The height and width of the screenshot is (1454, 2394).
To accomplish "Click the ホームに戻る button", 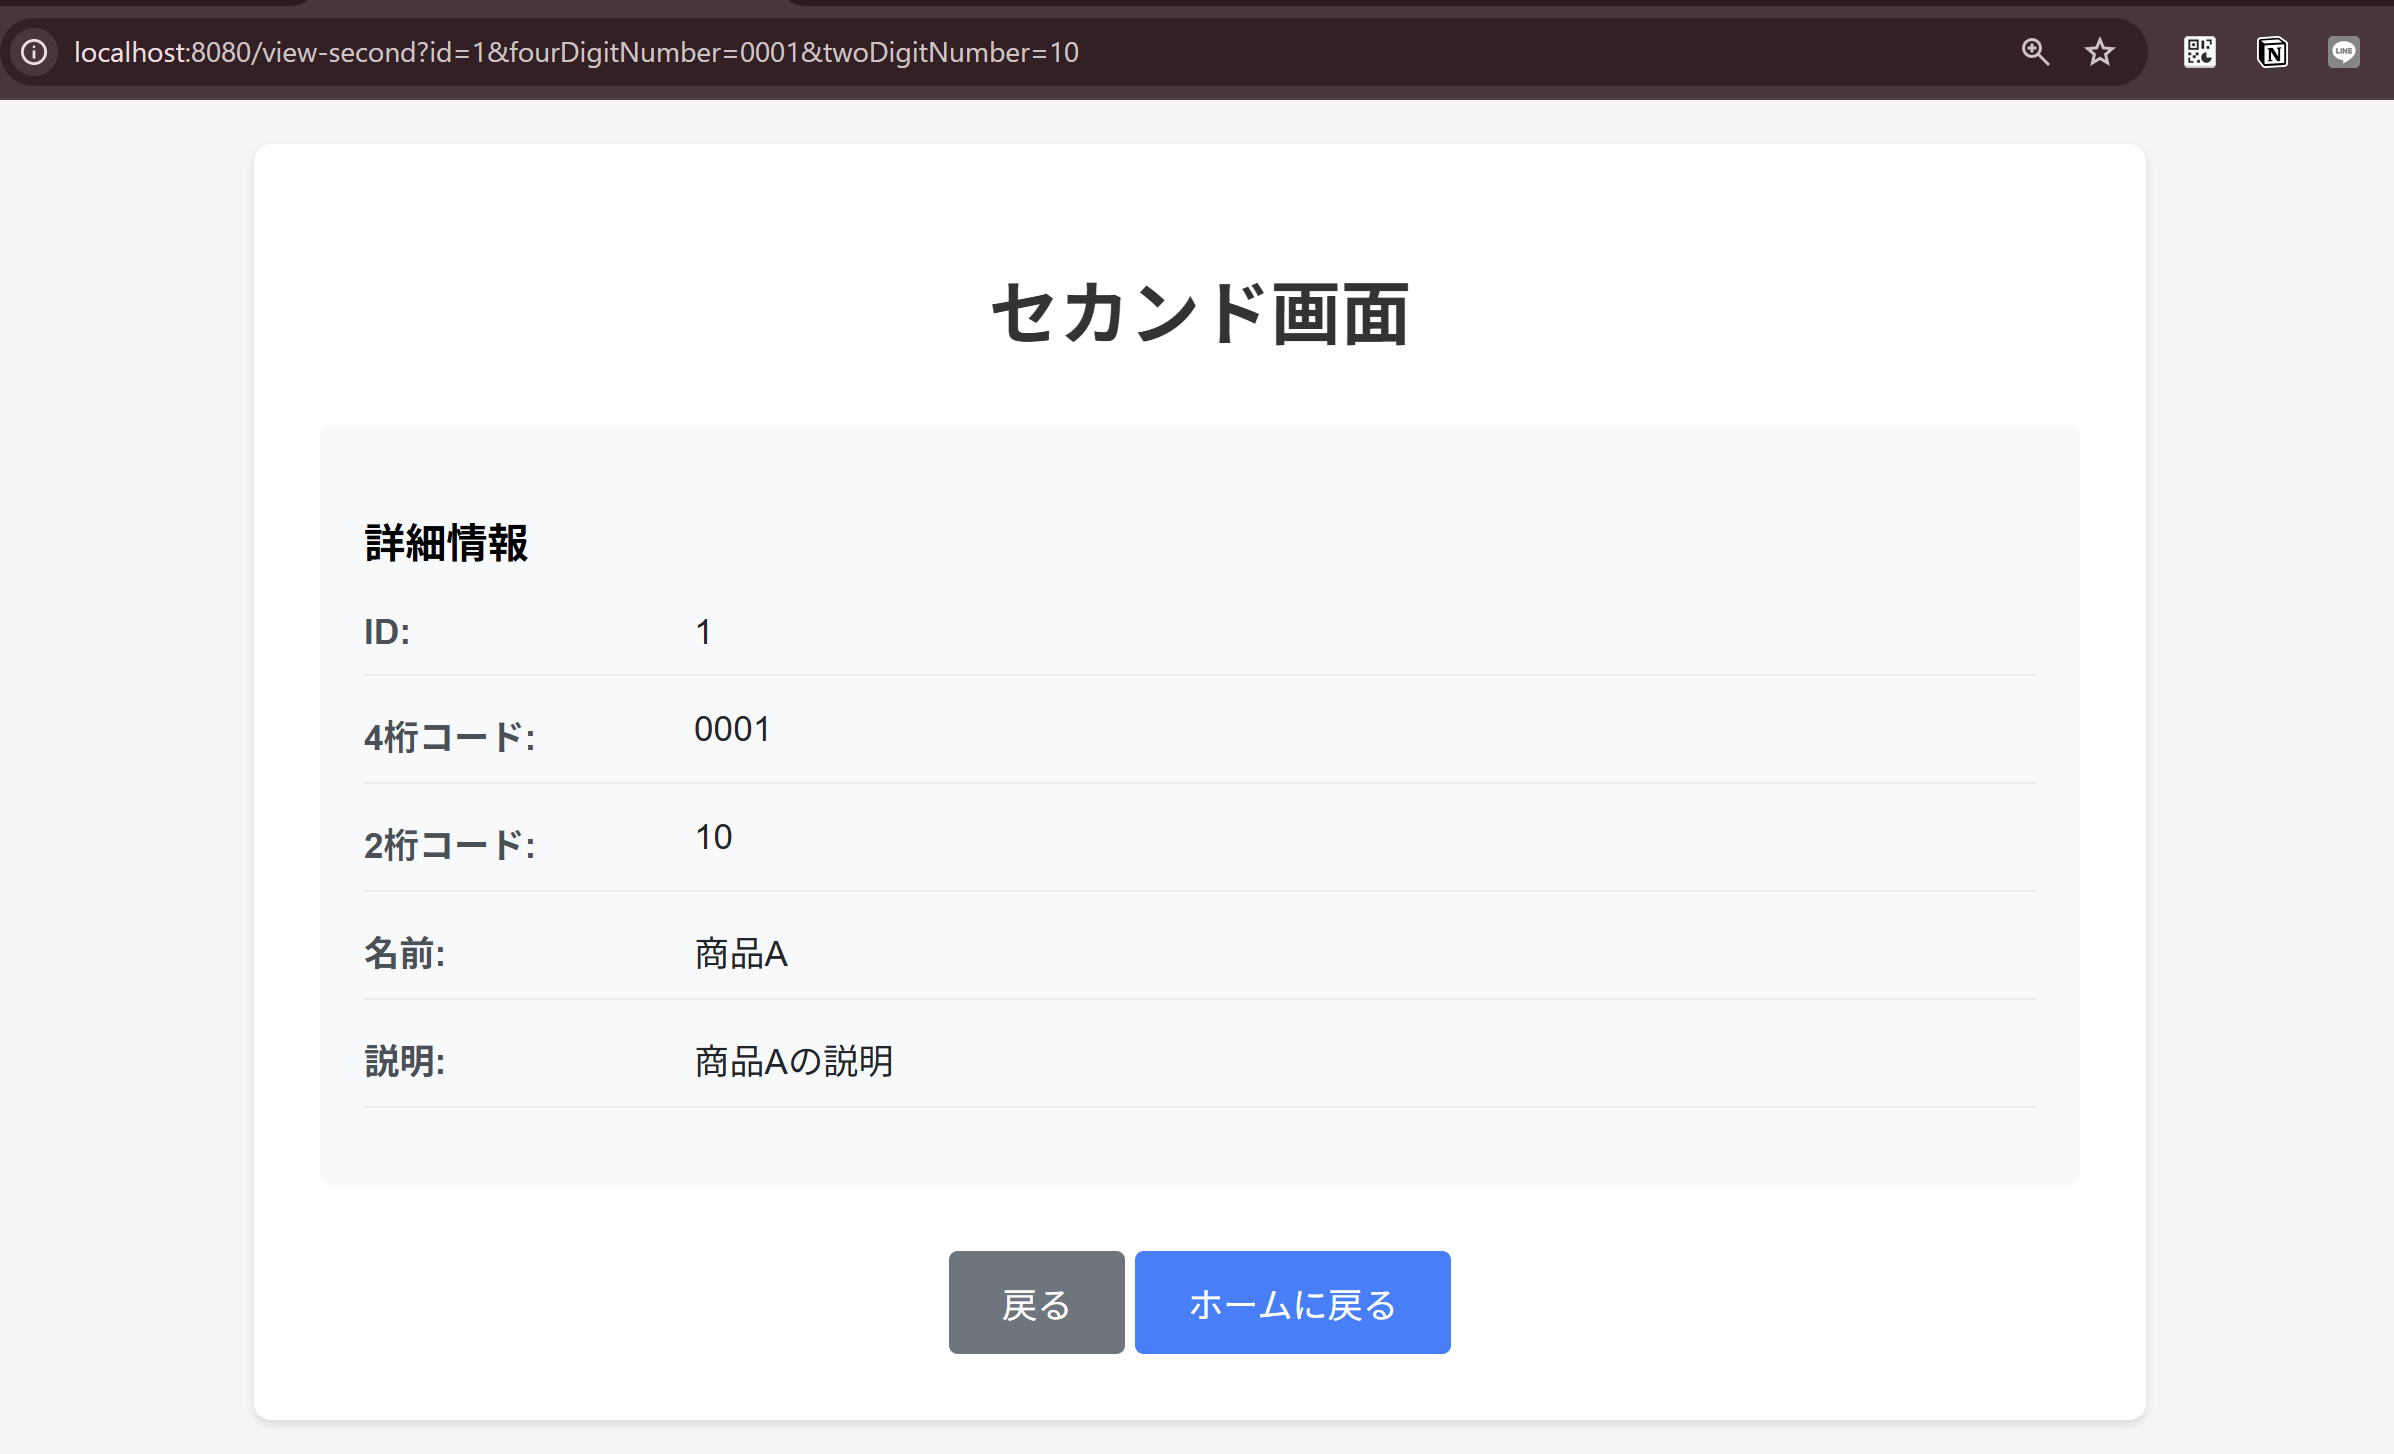I will [1292, 1302].
